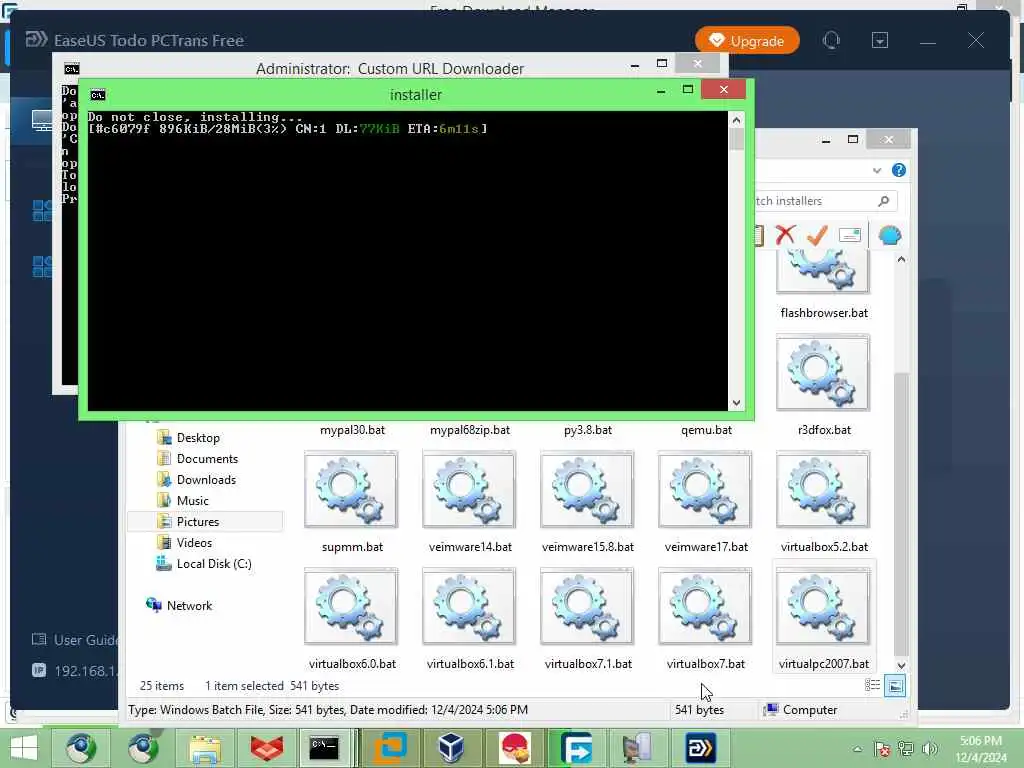Show hidden system tray icons
1024x768 pixels.
point(857,749)
